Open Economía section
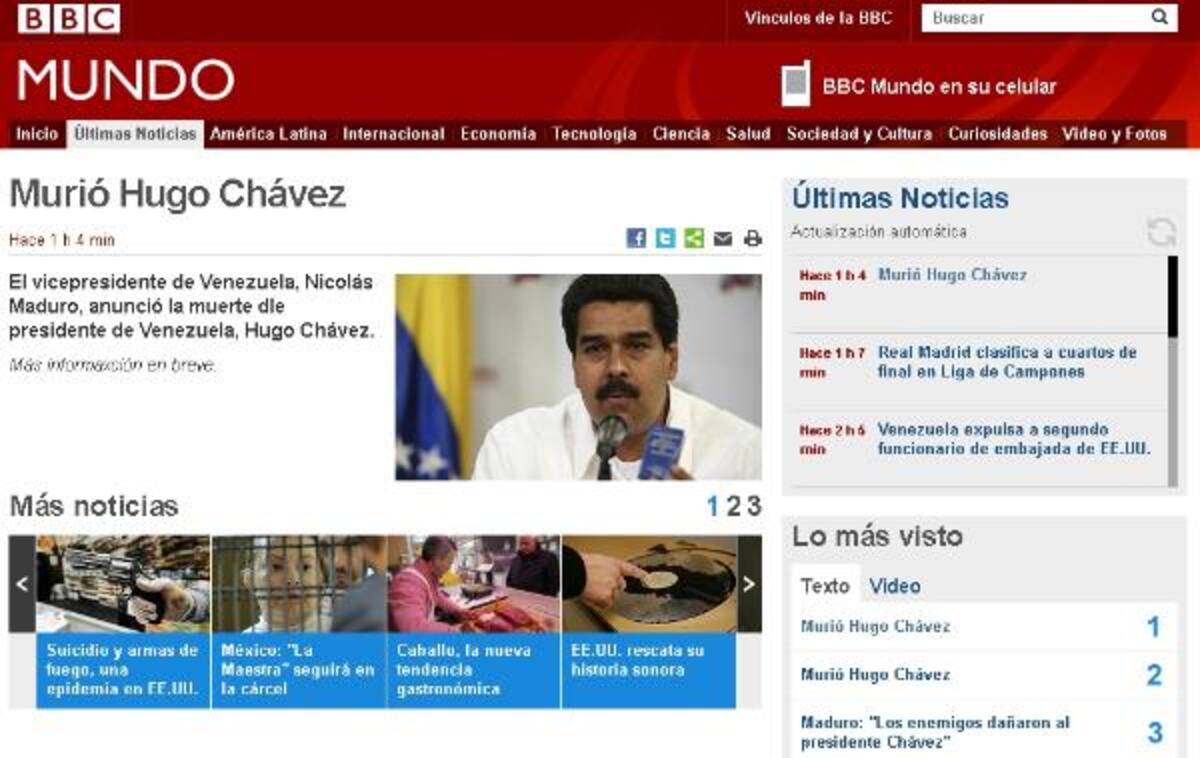The height and width of the screenshot is (758, 1200). tap(498, 134)
